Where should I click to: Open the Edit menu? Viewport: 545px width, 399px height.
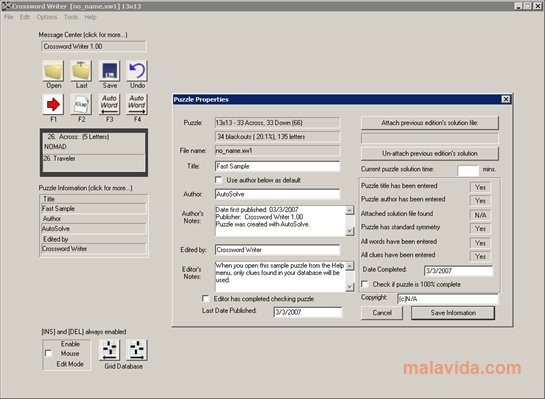click(24, 17)
